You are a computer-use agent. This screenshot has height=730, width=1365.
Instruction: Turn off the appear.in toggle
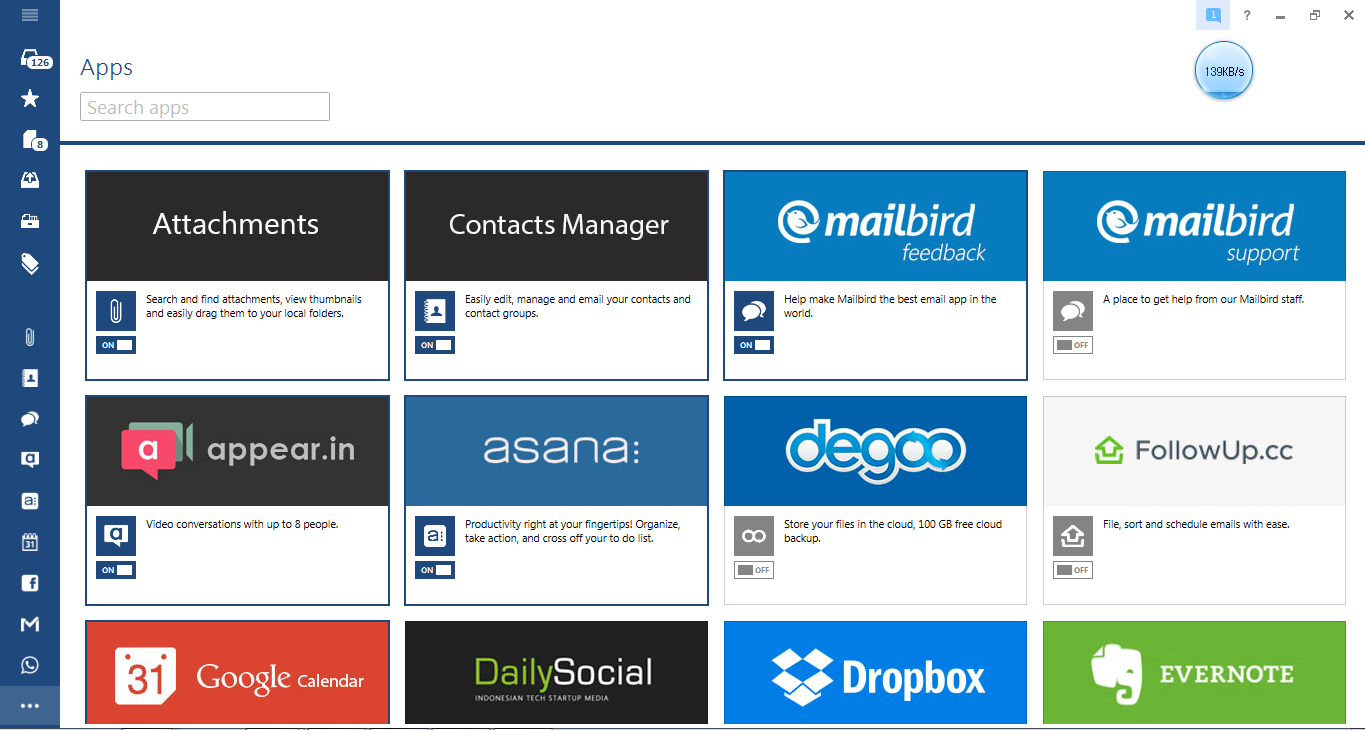coord(116,570)
